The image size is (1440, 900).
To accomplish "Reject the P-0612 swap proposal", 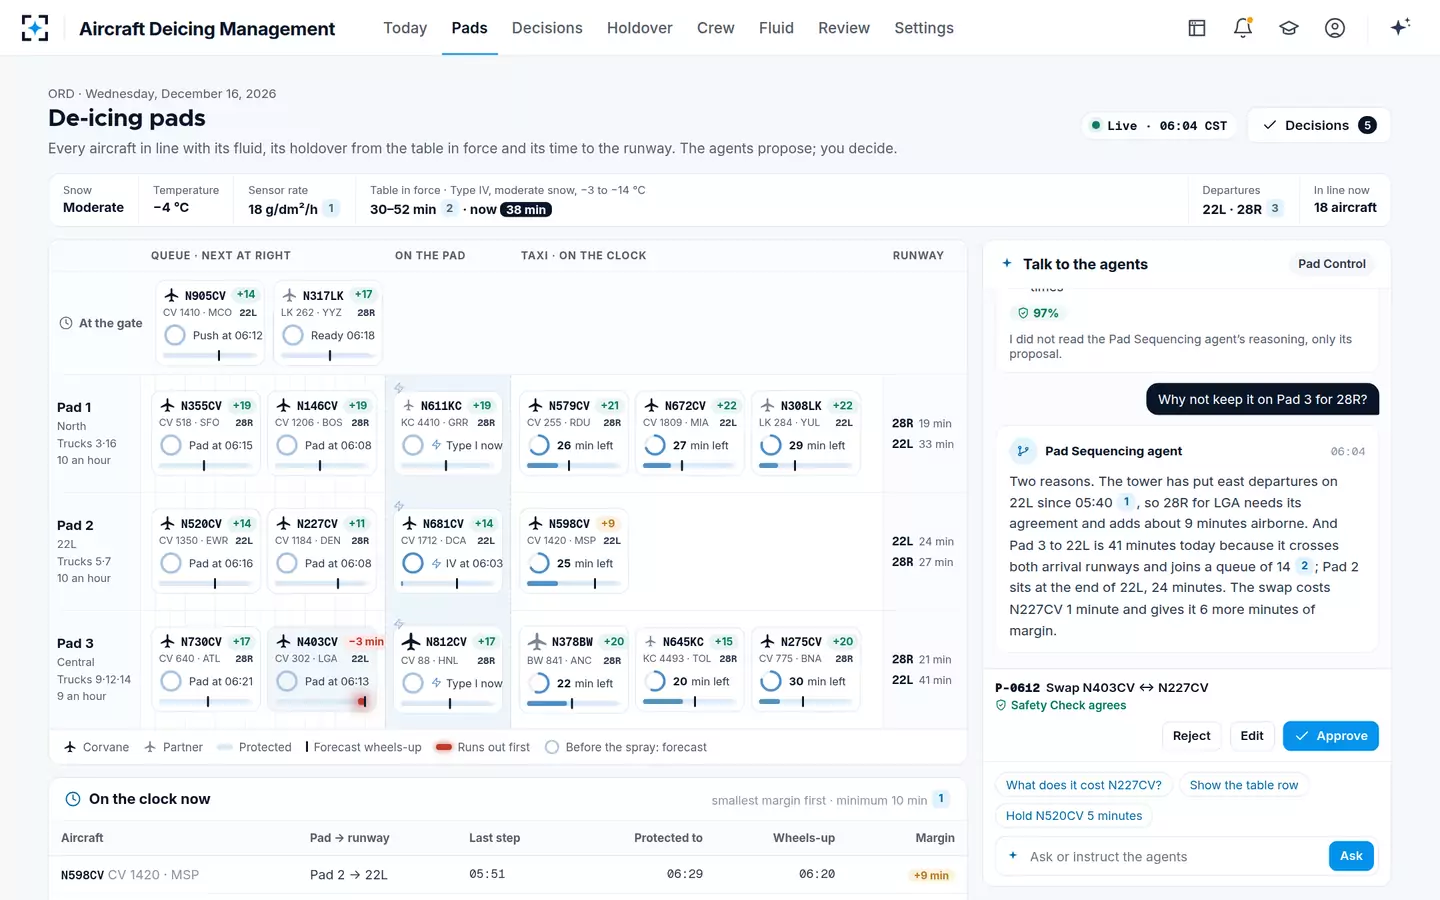I will click(1191, 736).
